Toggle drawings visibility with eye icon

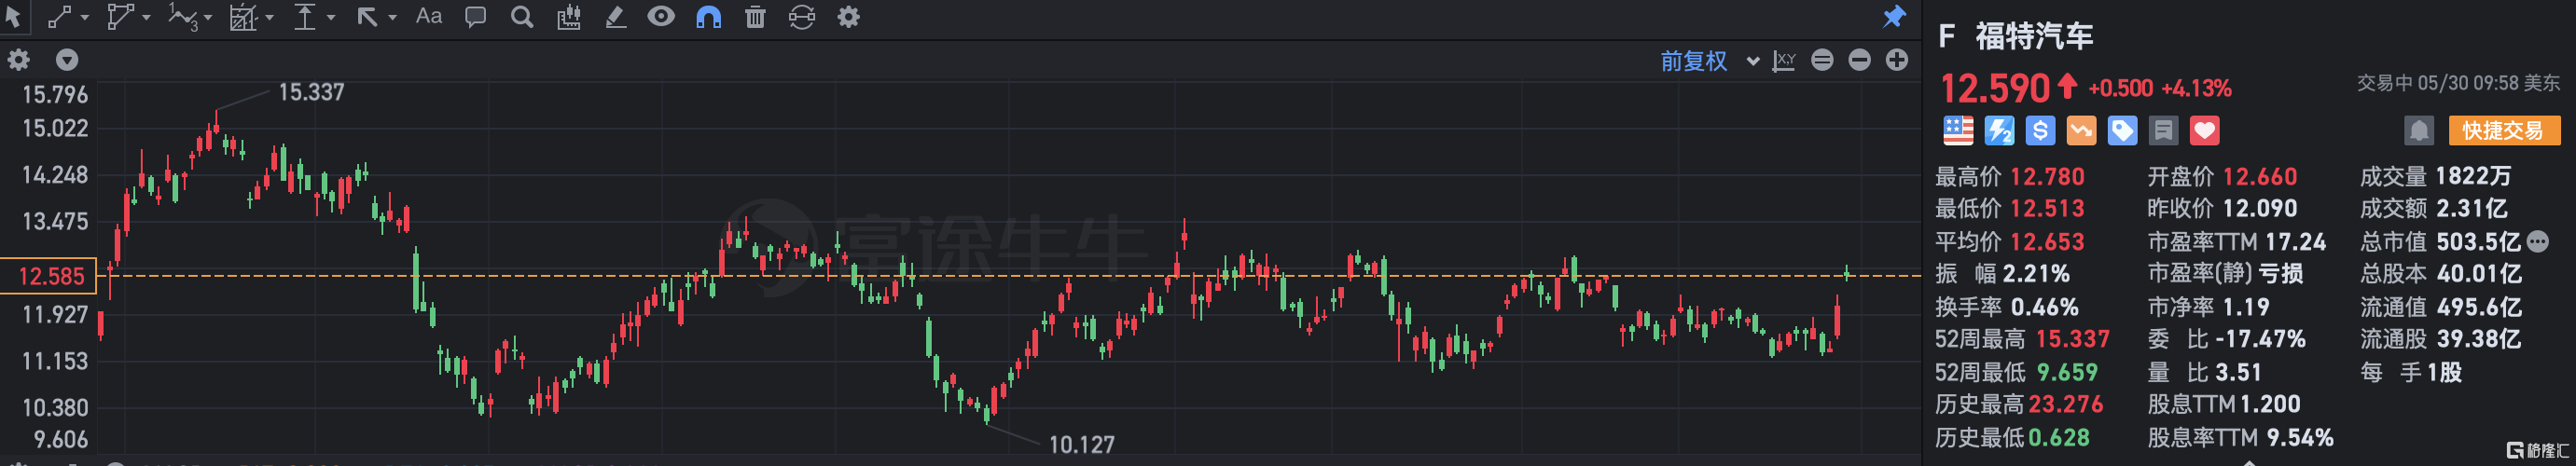click(661, 16)
